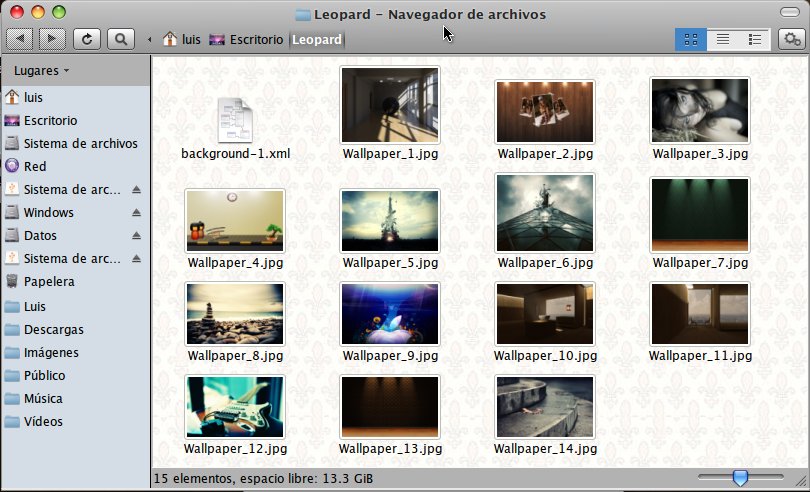810x492 pixels.
Task: Show the hidden left breadcrumb arrow path
Action: pos(149,39)
